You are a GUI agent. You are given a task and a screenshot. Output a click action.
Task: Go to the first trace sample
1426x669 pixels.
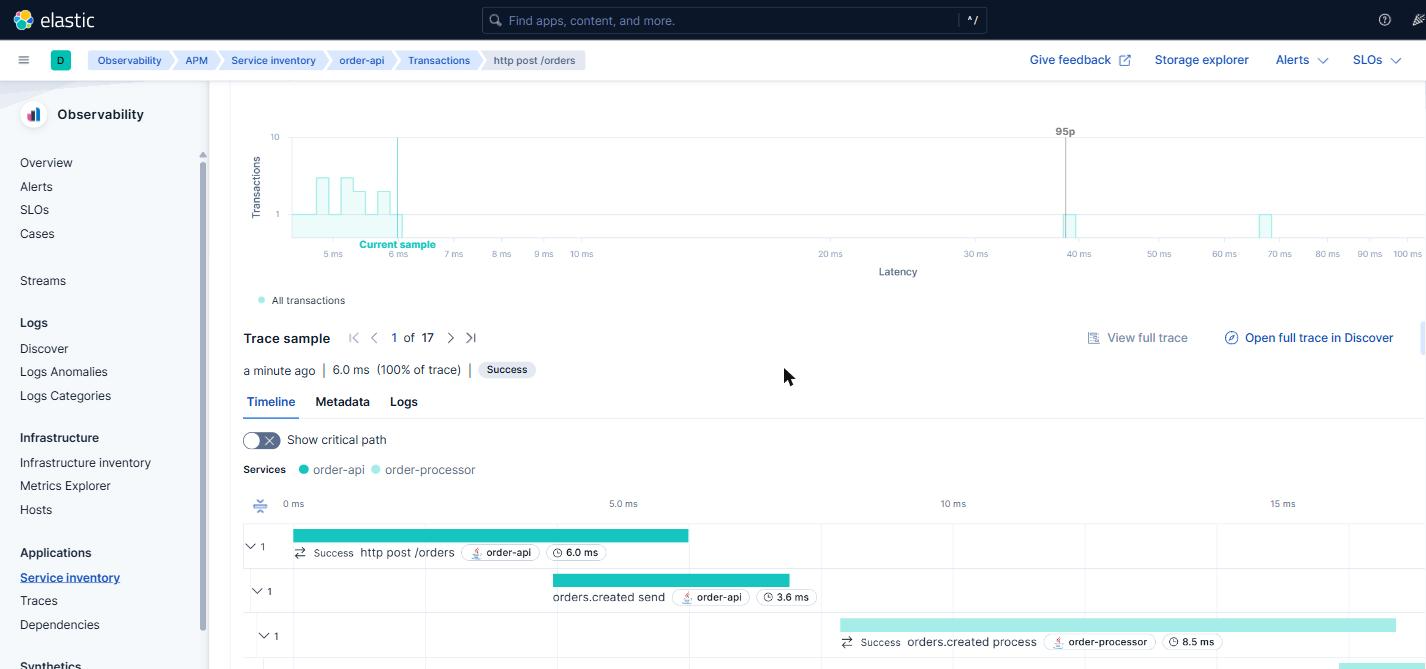pyautogui.click(x=354, y=338)
